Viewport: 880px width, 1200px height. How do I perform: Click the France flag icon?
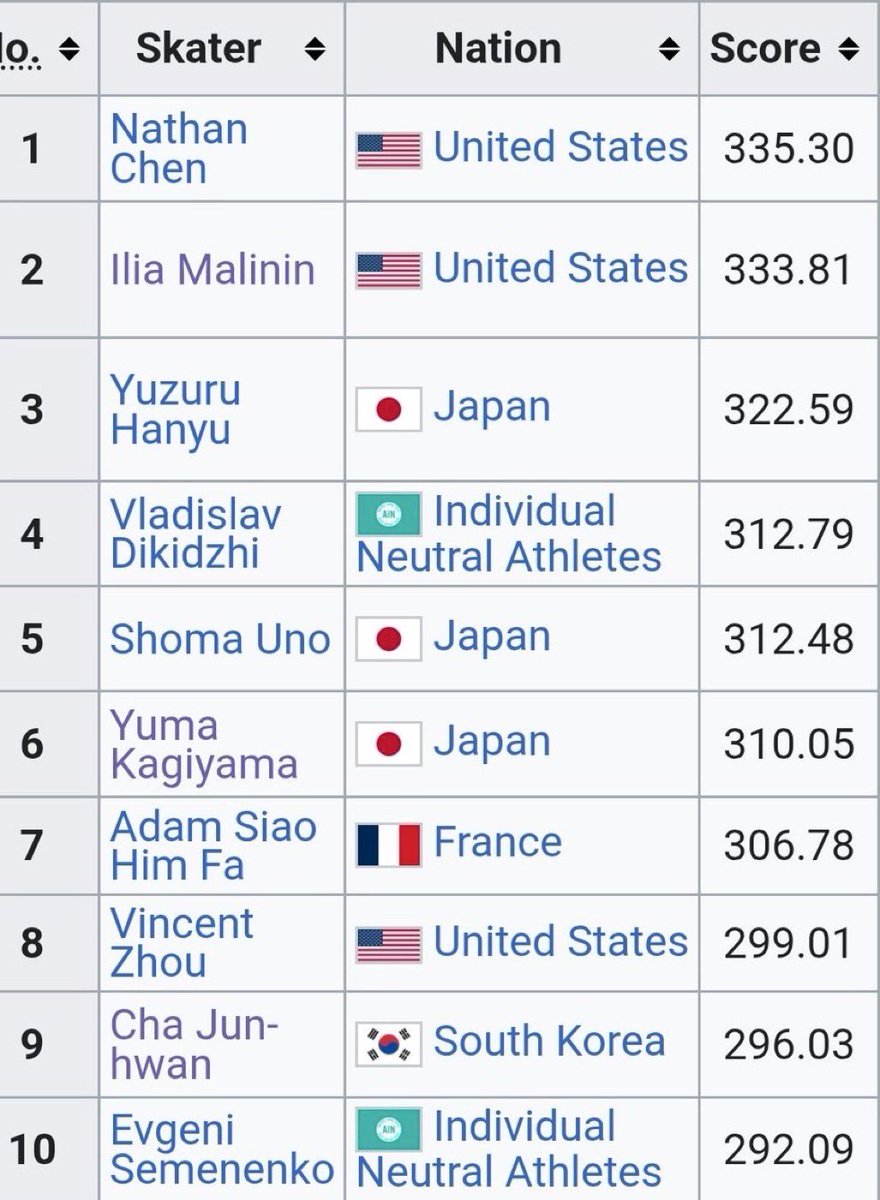[389, 845]
